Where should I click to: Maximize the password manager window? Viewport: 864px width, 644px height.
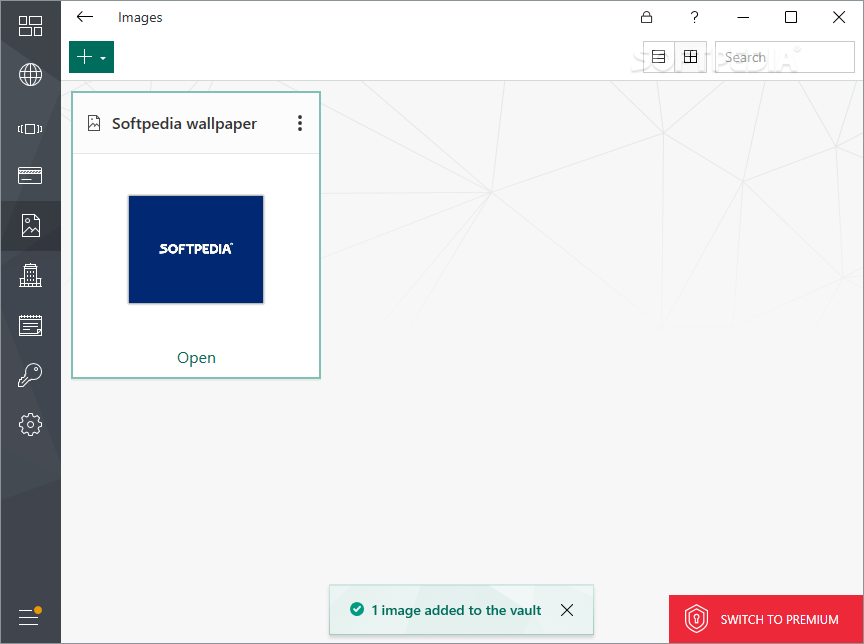click(791, 17)
